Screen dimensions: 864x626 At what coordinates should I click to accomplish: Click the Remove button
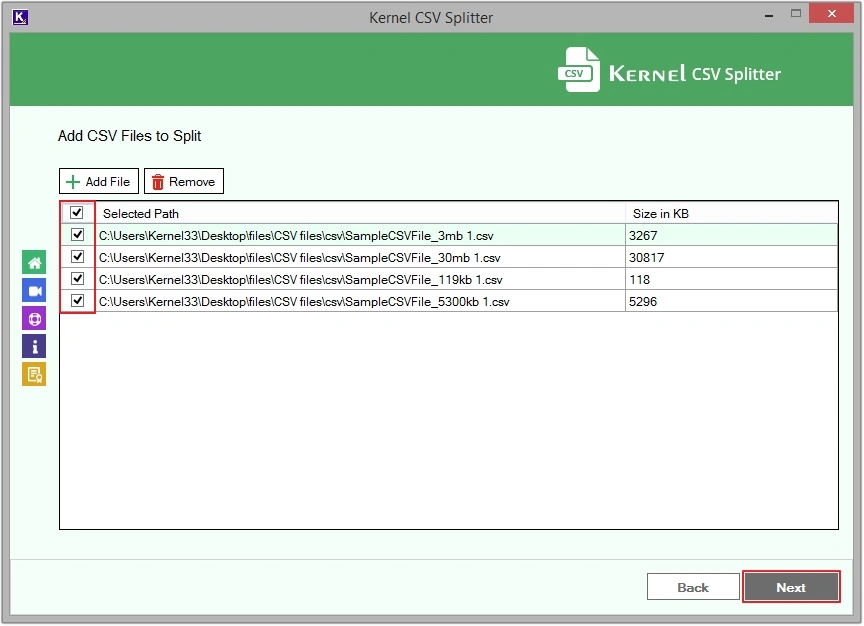click(184, 181)
